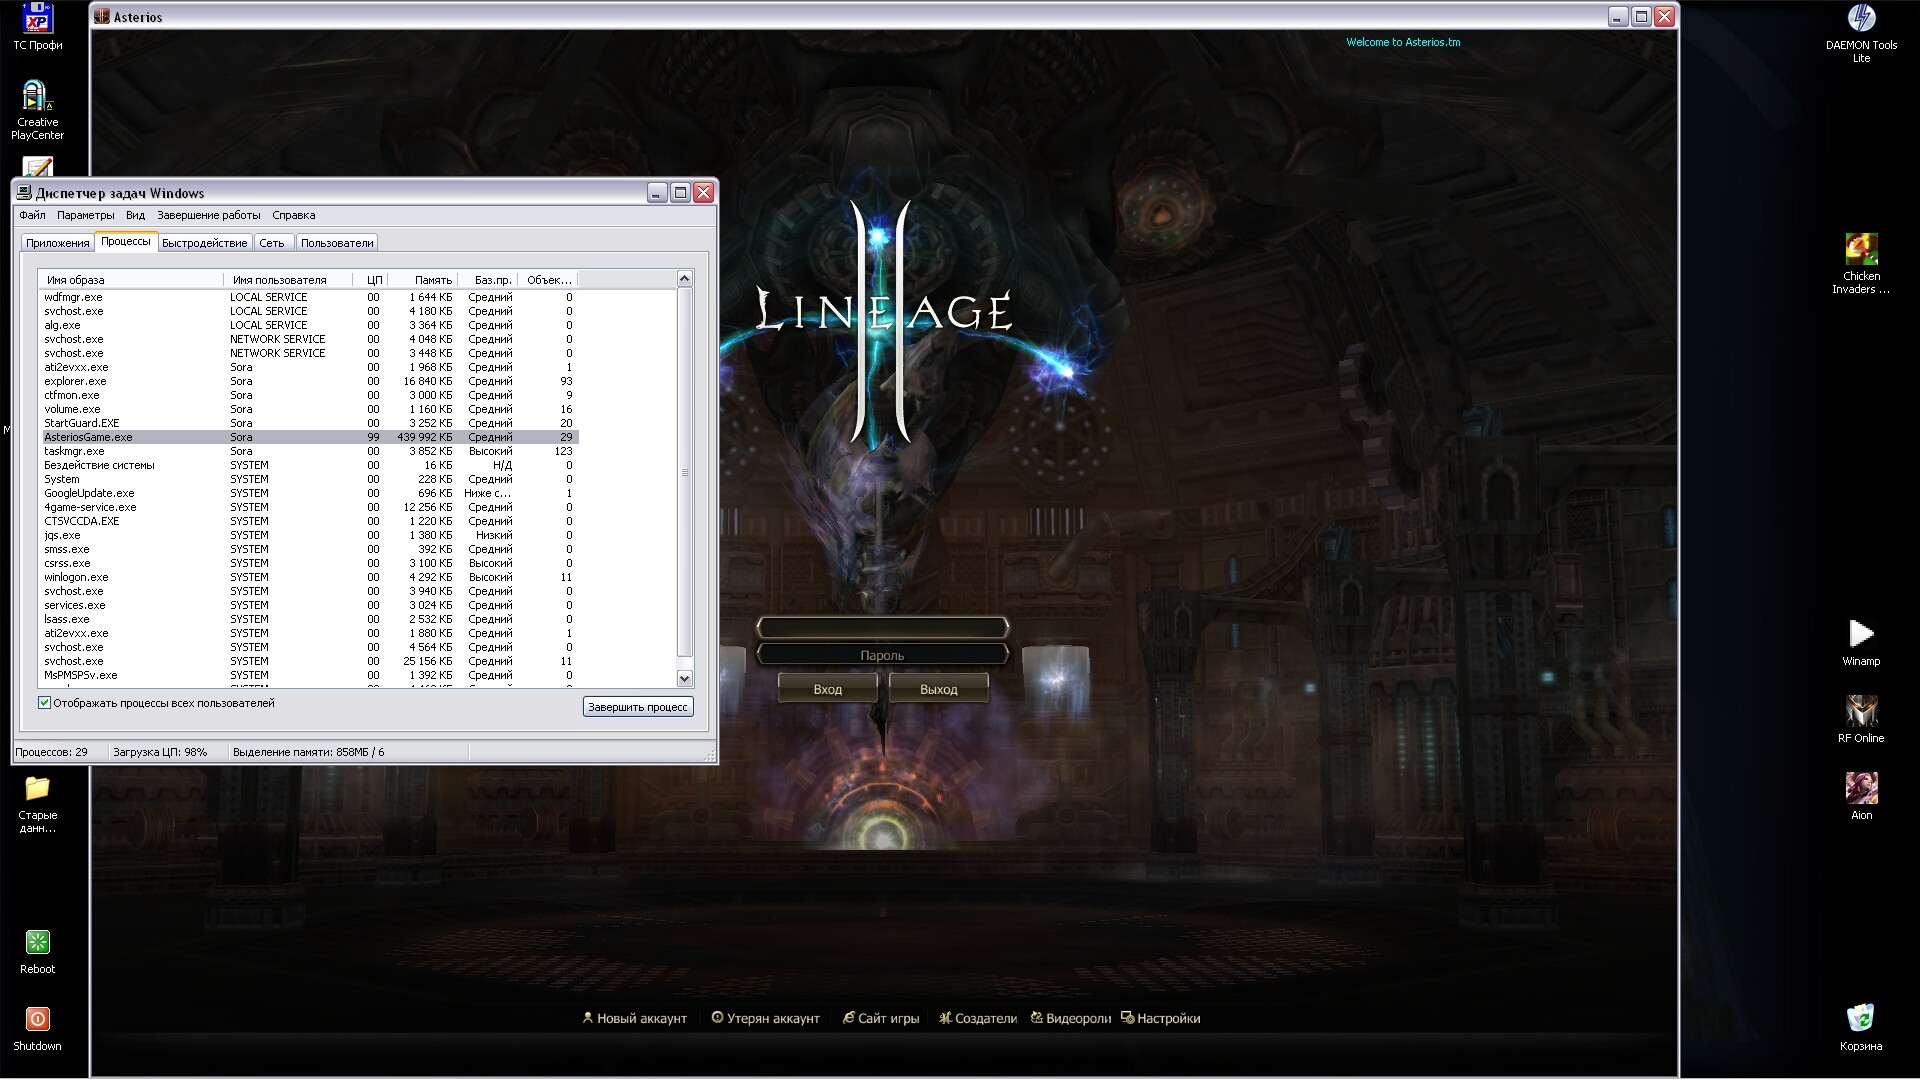Screen dimensions: 1920x1080
Task: Sort by the Имя образа column header
Action: [x=132, y=280]
